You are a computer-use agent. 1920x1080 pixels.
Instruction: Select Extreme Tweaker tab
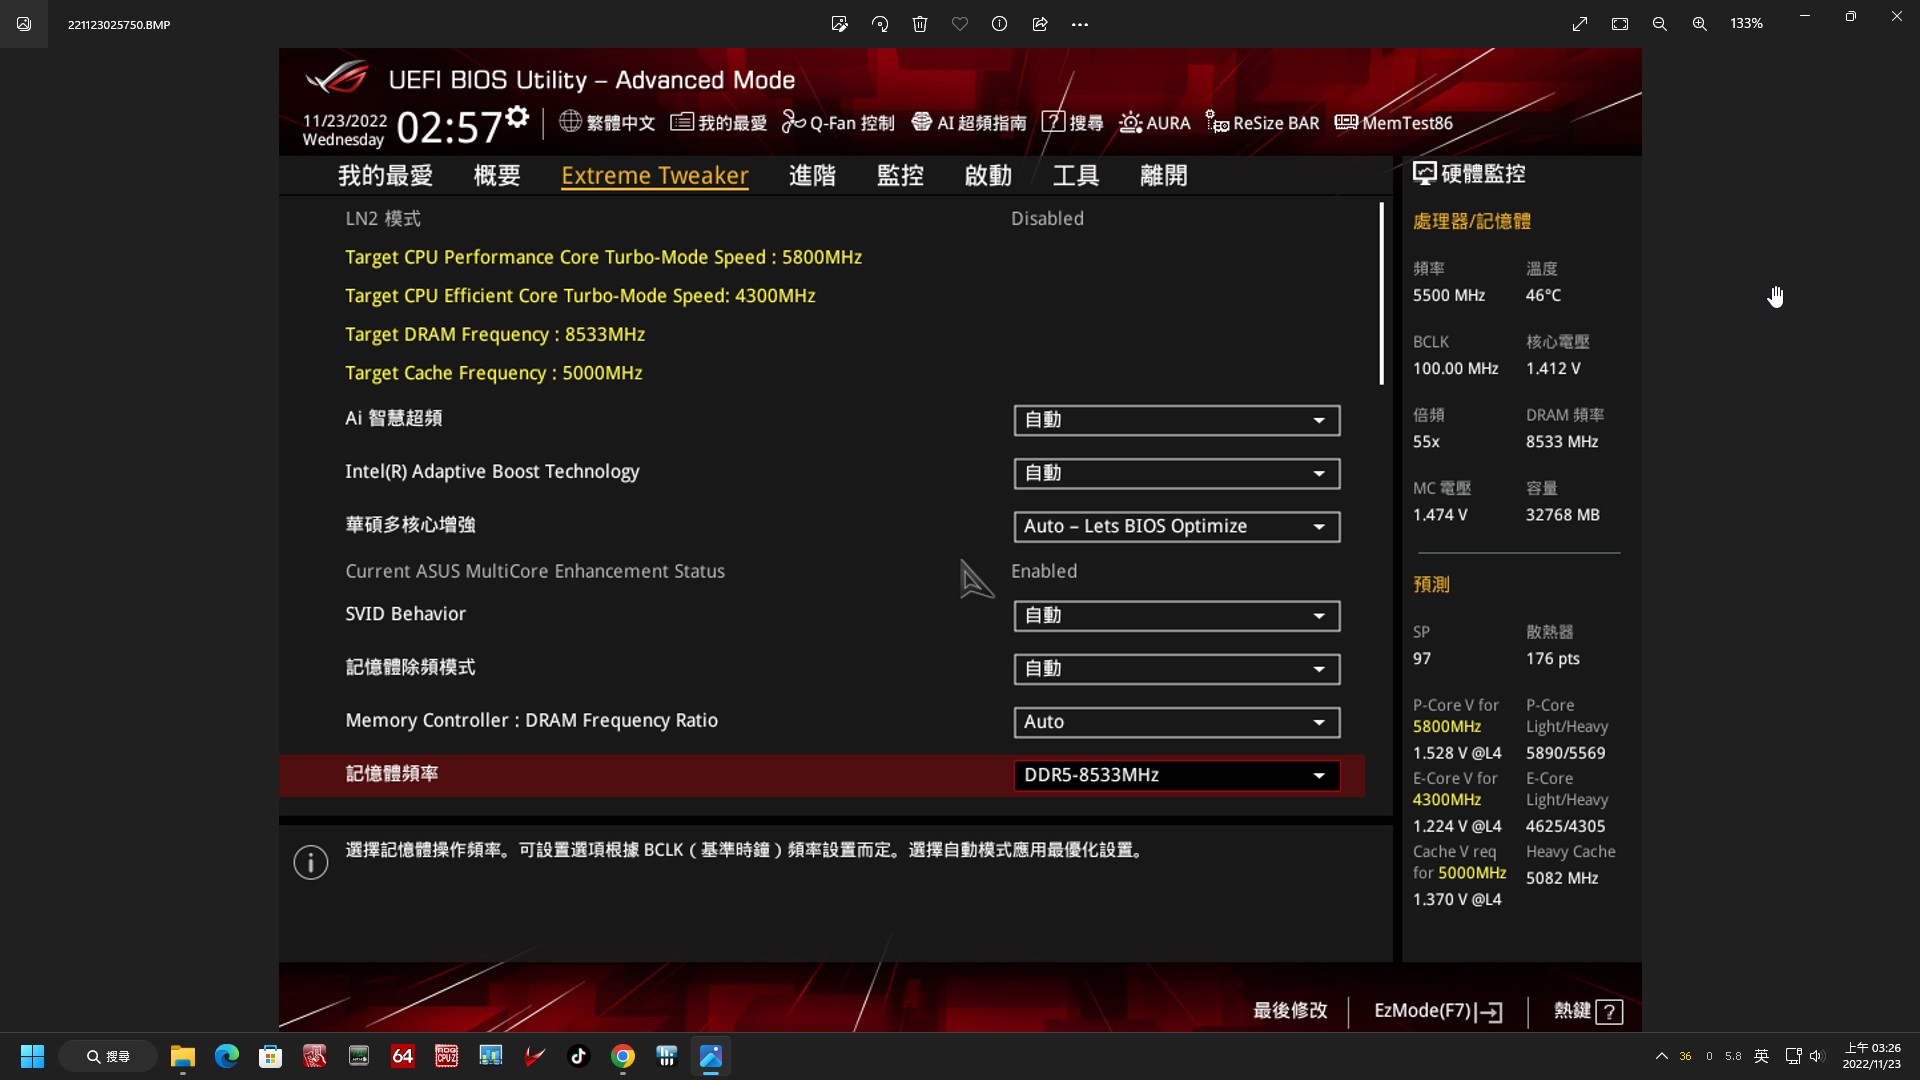(655, 176)
